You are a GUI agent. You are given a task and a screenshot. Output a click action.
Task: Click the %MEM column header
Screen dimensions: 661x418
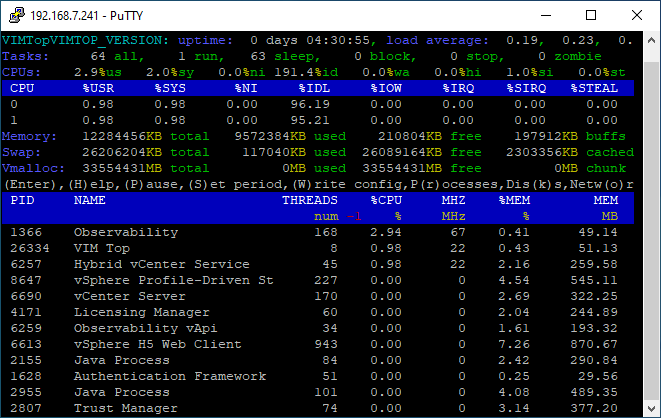click(x=514, y=200)
